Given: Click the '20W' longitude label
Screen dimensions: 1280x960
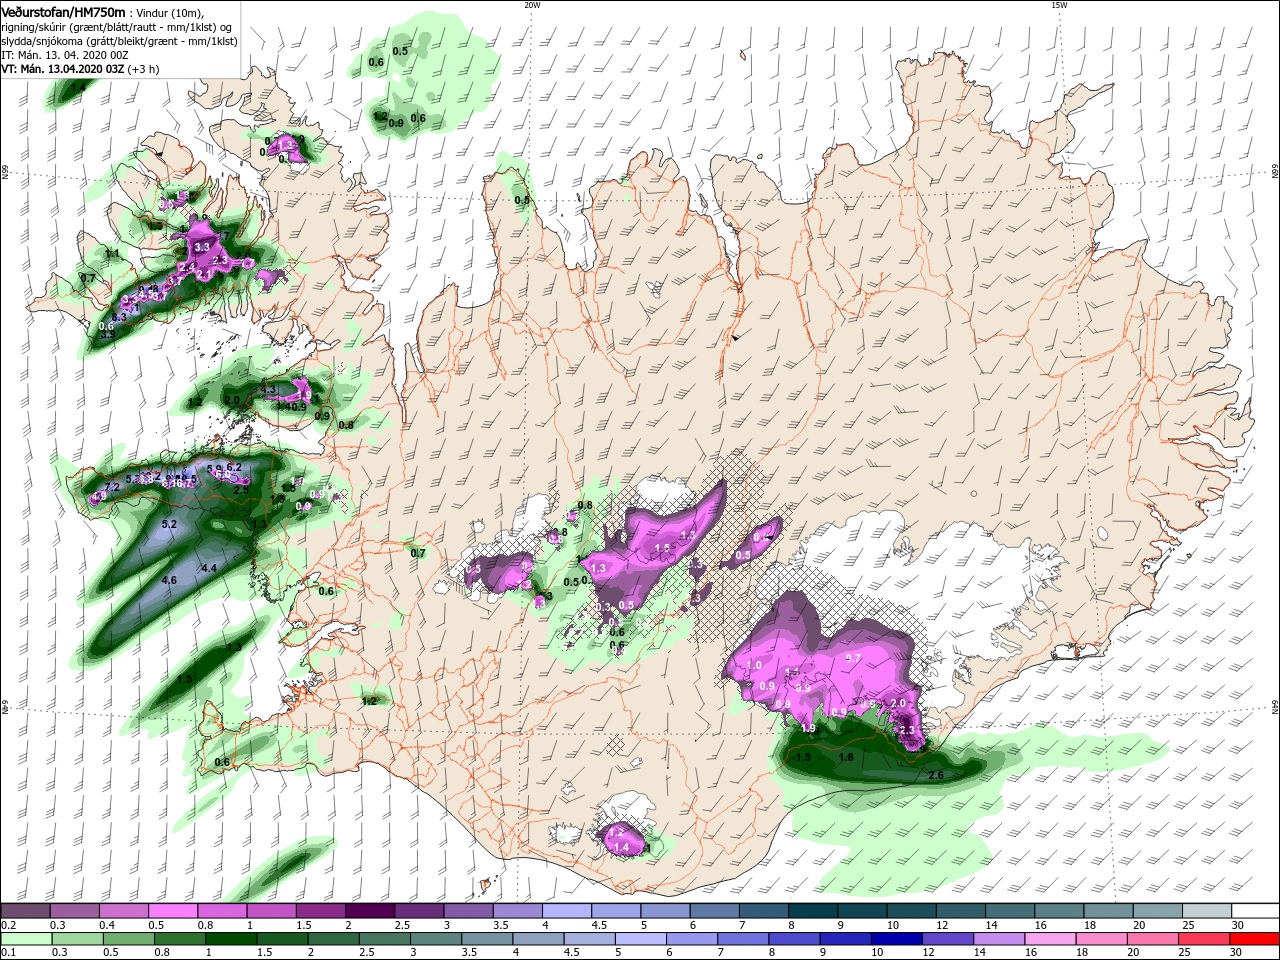Looking at the screenshot, I should (x=532, y=5).
